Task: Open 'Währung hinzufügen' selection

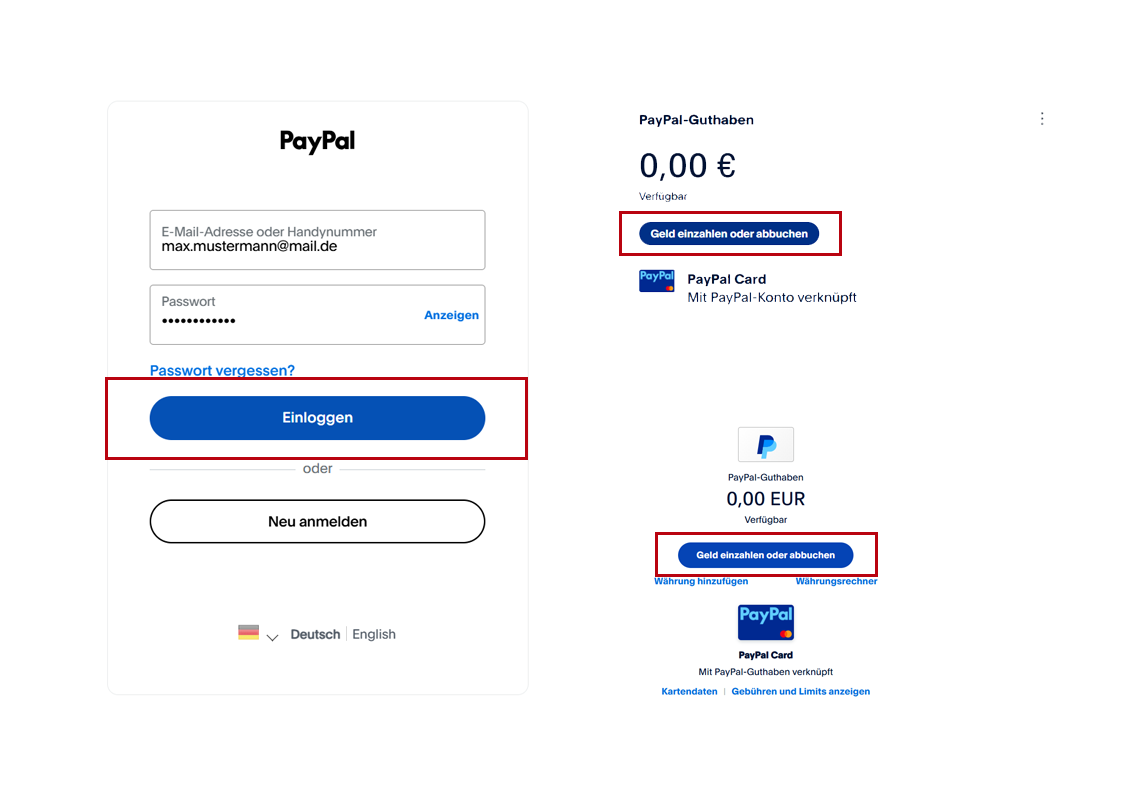Action: point(701,580)
